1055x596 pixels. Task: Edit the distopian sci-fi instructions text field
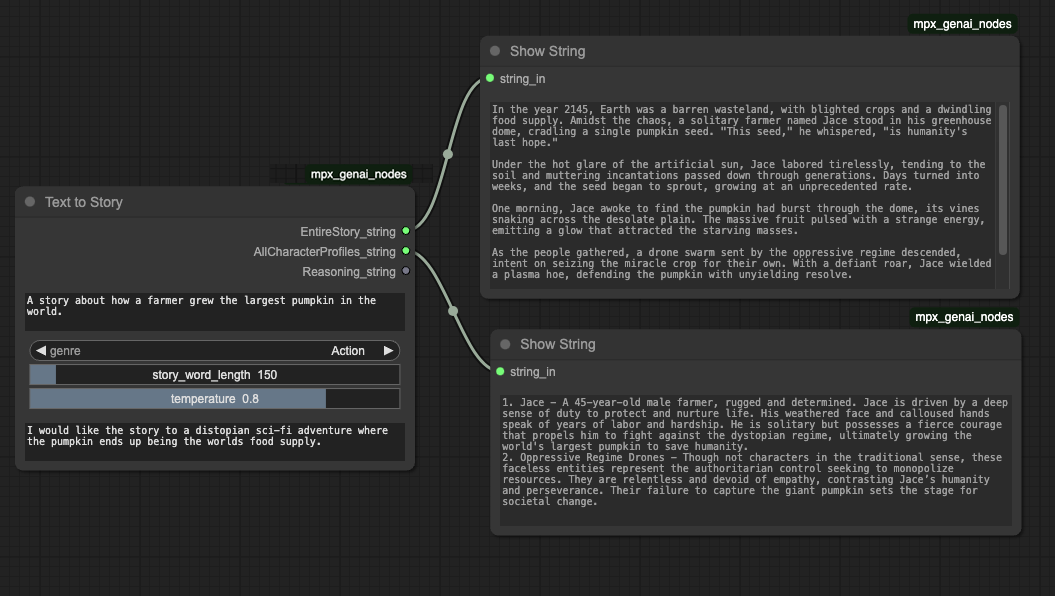(x=215, y=442)
